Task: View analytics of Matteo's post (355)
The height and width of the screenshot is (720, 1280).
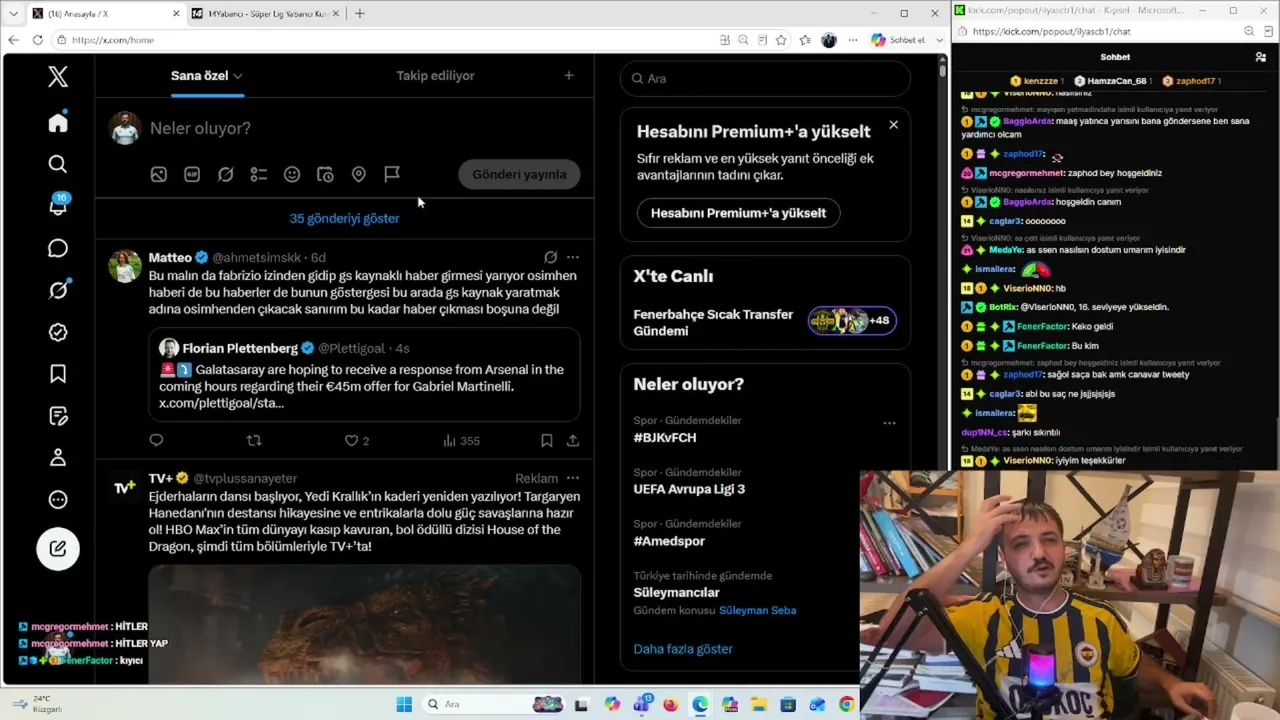Action: pos(461,440)
